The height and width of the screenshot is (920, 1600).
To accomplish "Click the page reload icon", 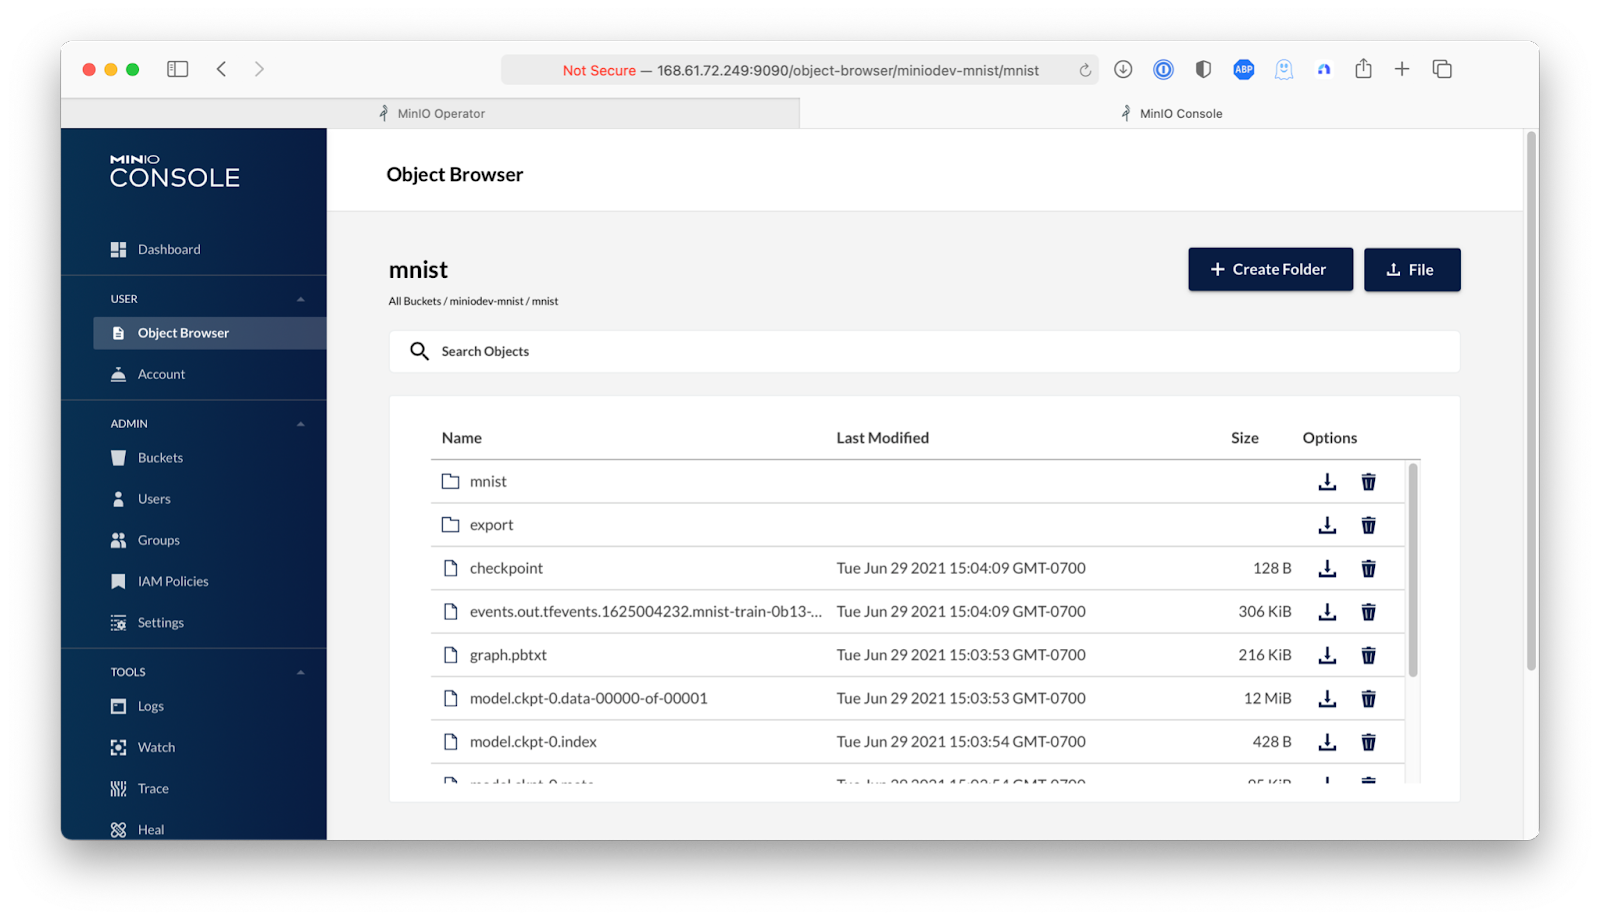I will (x=1085, y=70).
